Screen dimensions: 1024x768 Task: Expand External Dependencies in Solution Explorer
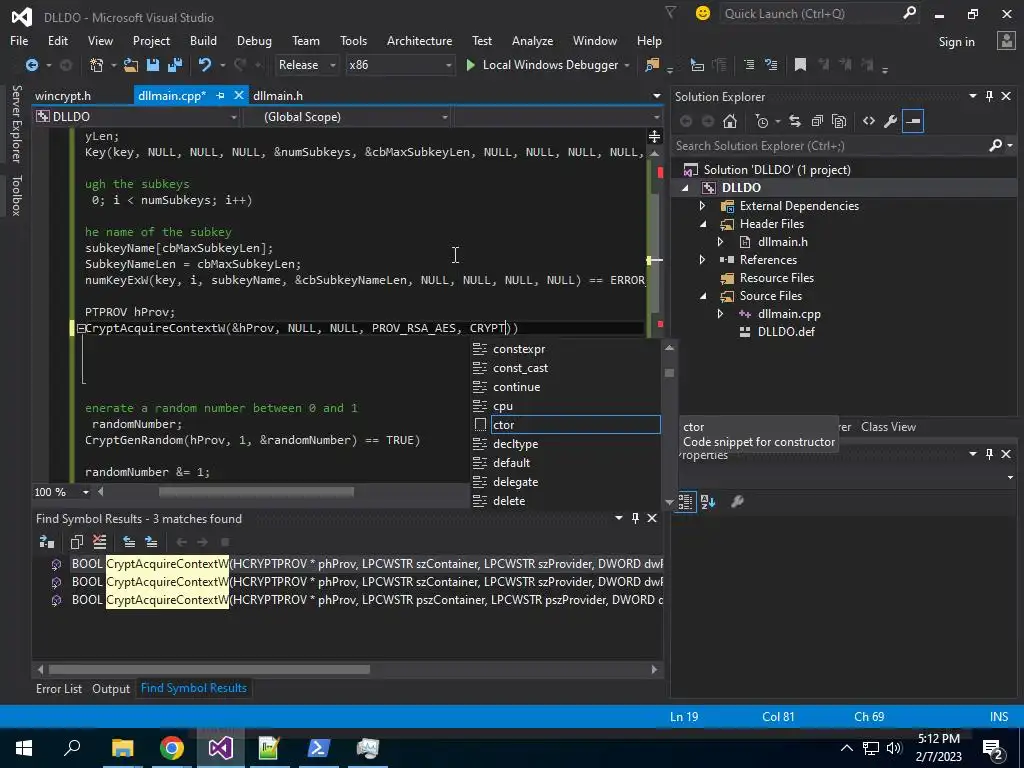703,206
